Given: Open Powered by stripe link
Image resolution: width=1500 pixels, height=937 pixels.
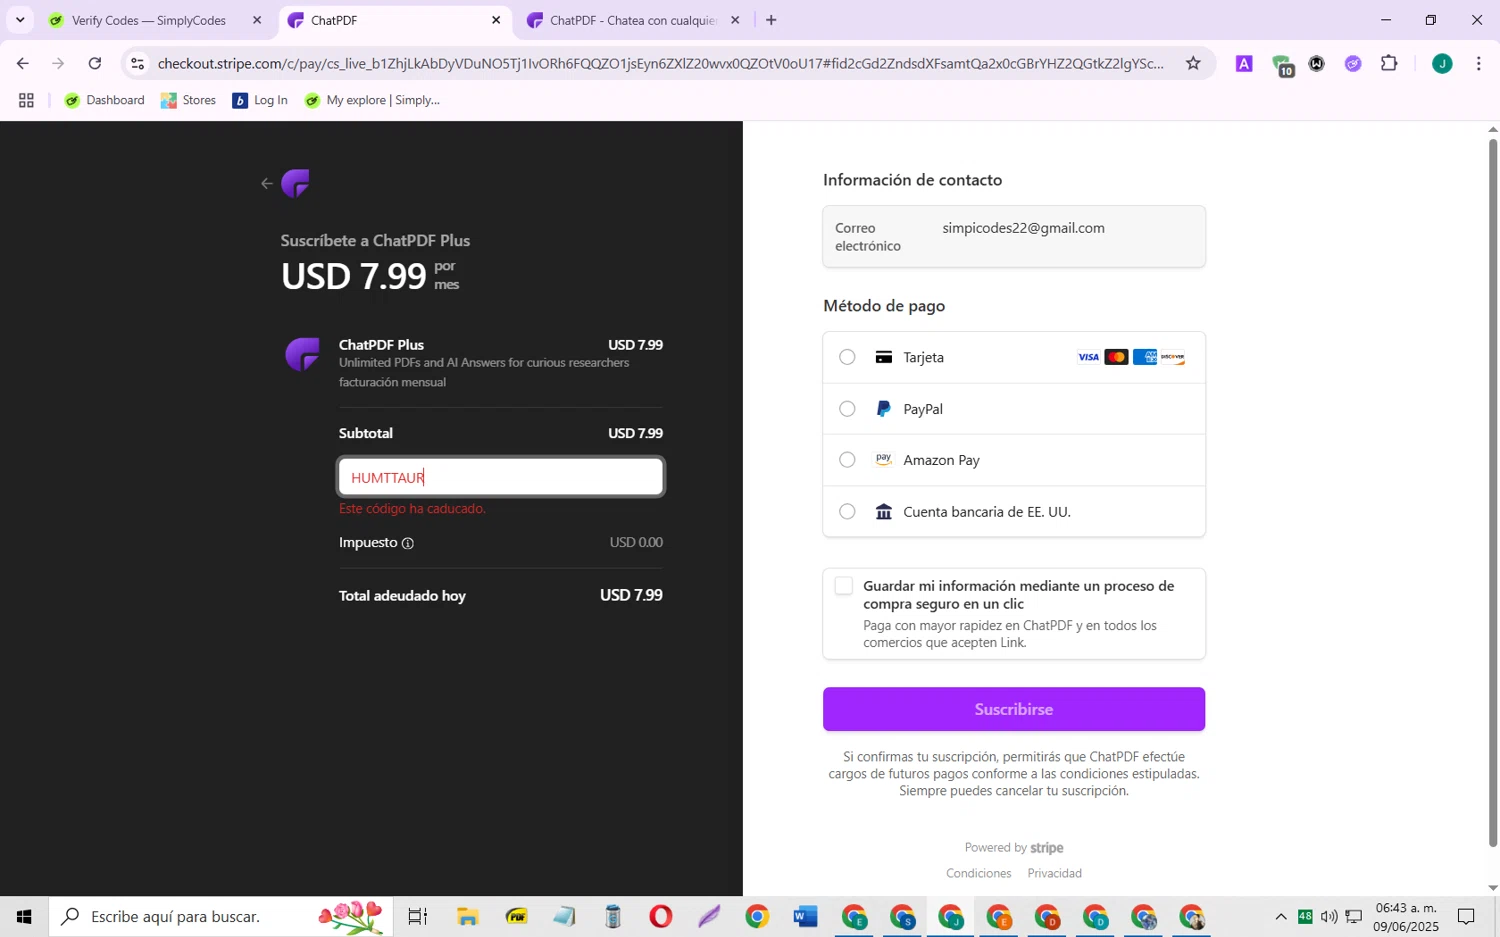Looking at the screenshot, I should coord(1014,848).
